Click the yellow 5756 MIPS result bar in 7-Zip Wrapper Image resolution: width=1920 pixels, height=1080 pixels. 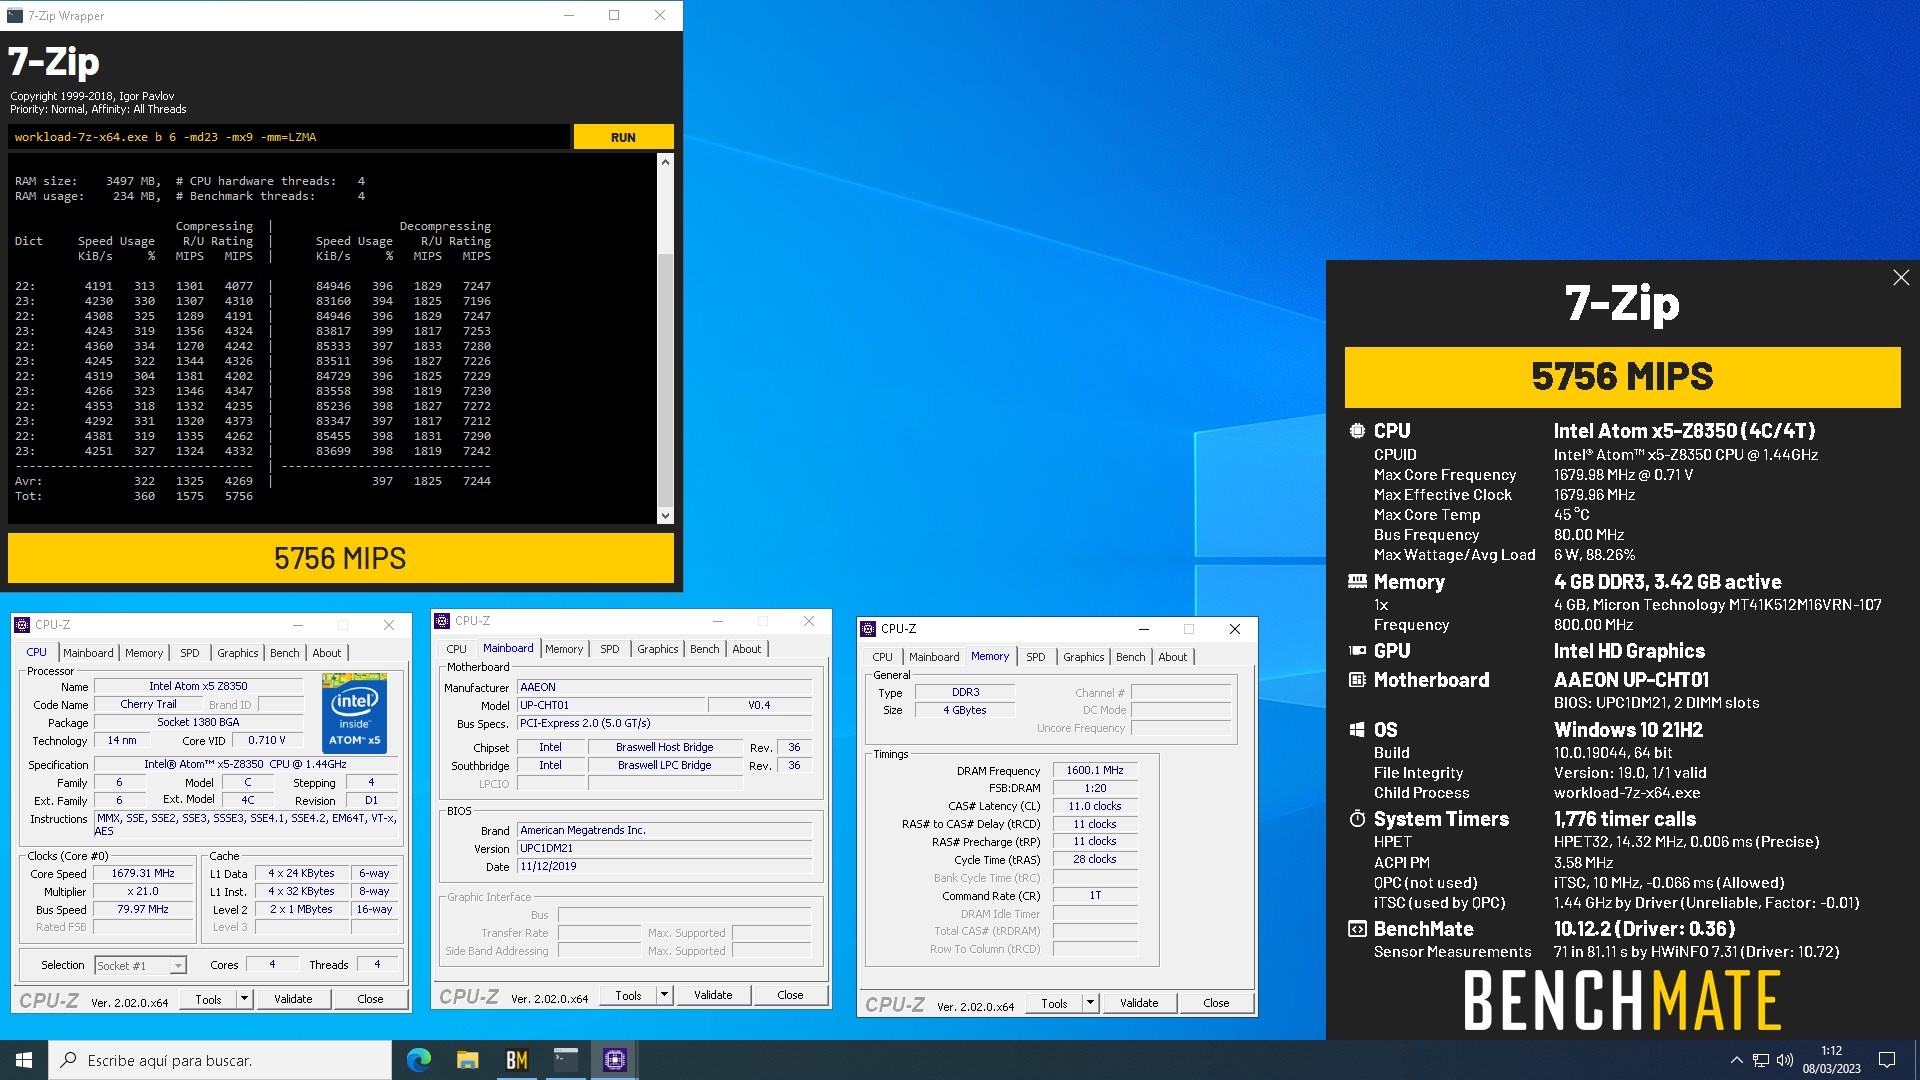pyautogui.click(x=340, y=558)
